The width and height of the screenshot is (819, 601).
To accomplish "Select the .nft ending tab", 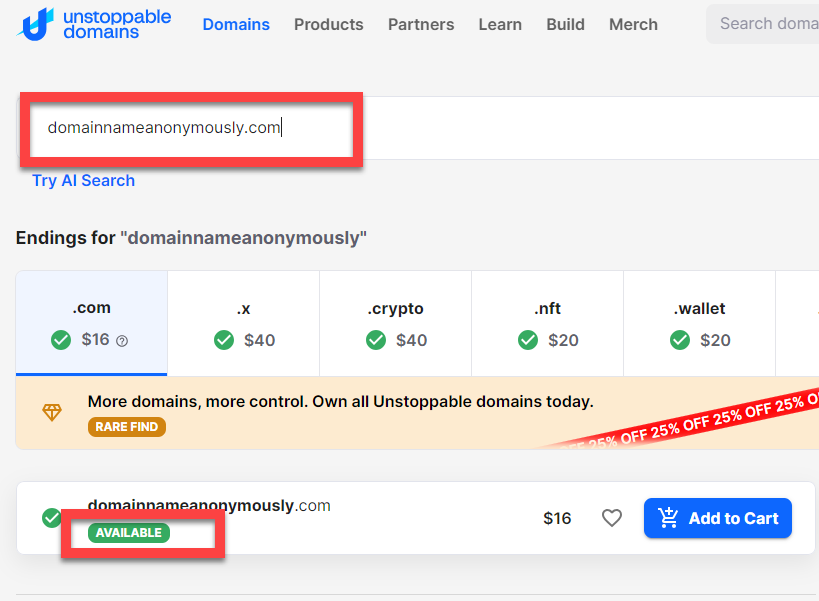I will [x=547, y=323].
